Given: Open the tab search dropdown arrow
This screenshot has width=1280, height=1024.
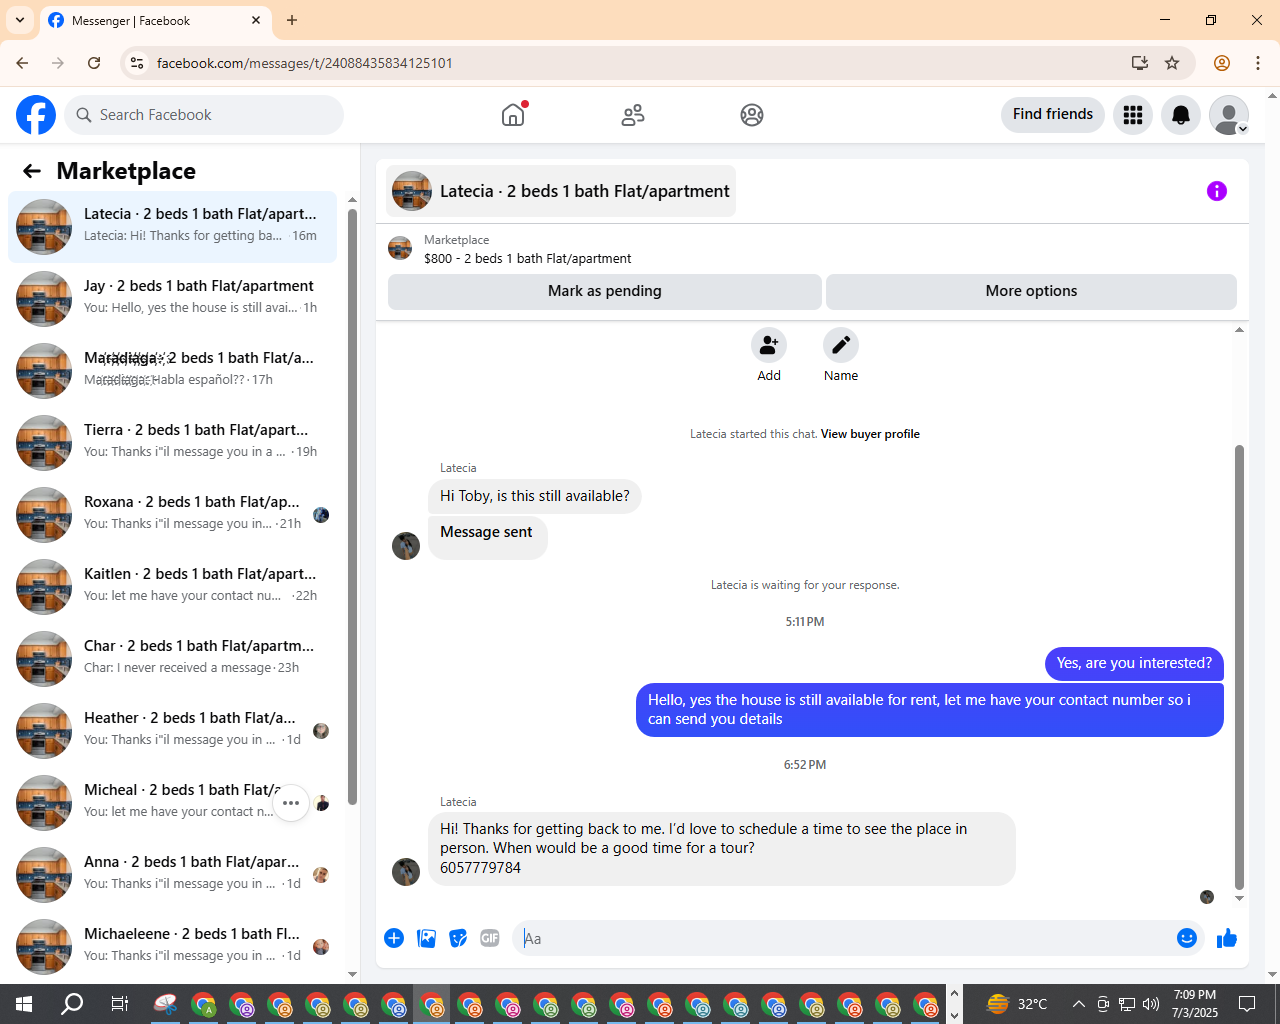Looking at the screenshot, I should (19, 20).
